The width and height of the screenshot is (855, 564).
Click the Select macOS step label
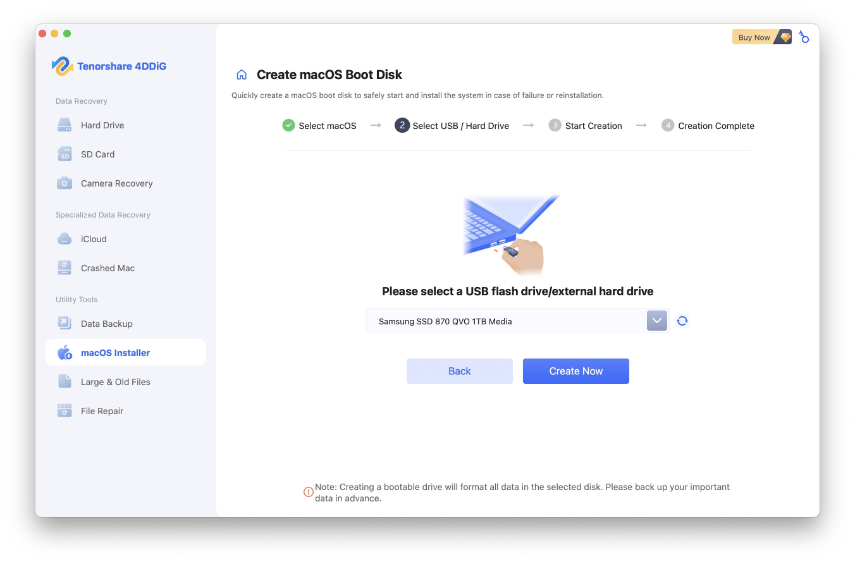(327, 126)
